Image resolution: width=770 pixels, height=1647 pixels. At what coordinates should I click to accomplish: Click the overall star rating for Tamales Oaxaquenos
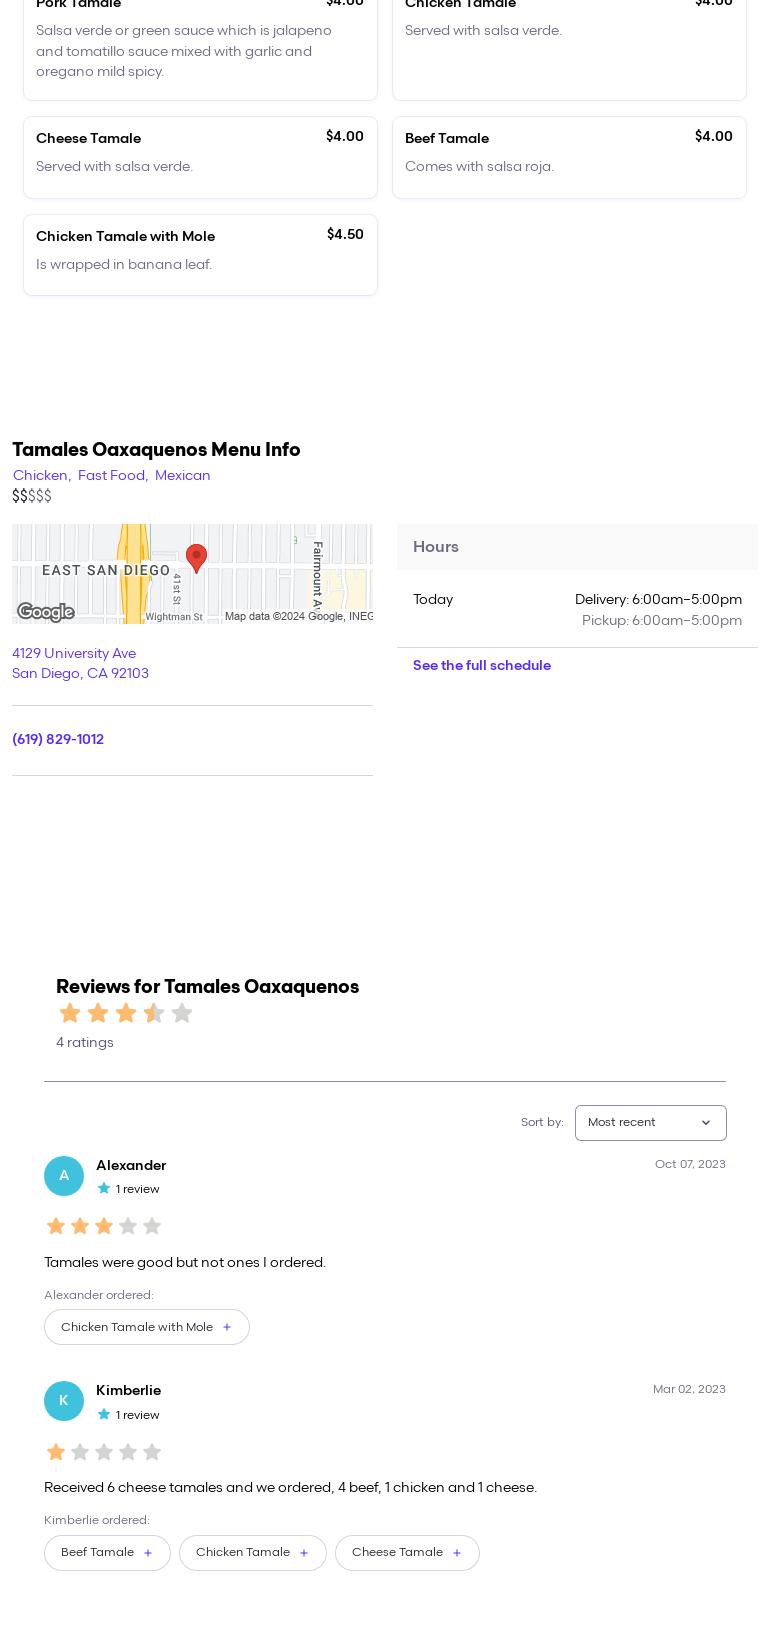pos(125,1013)
